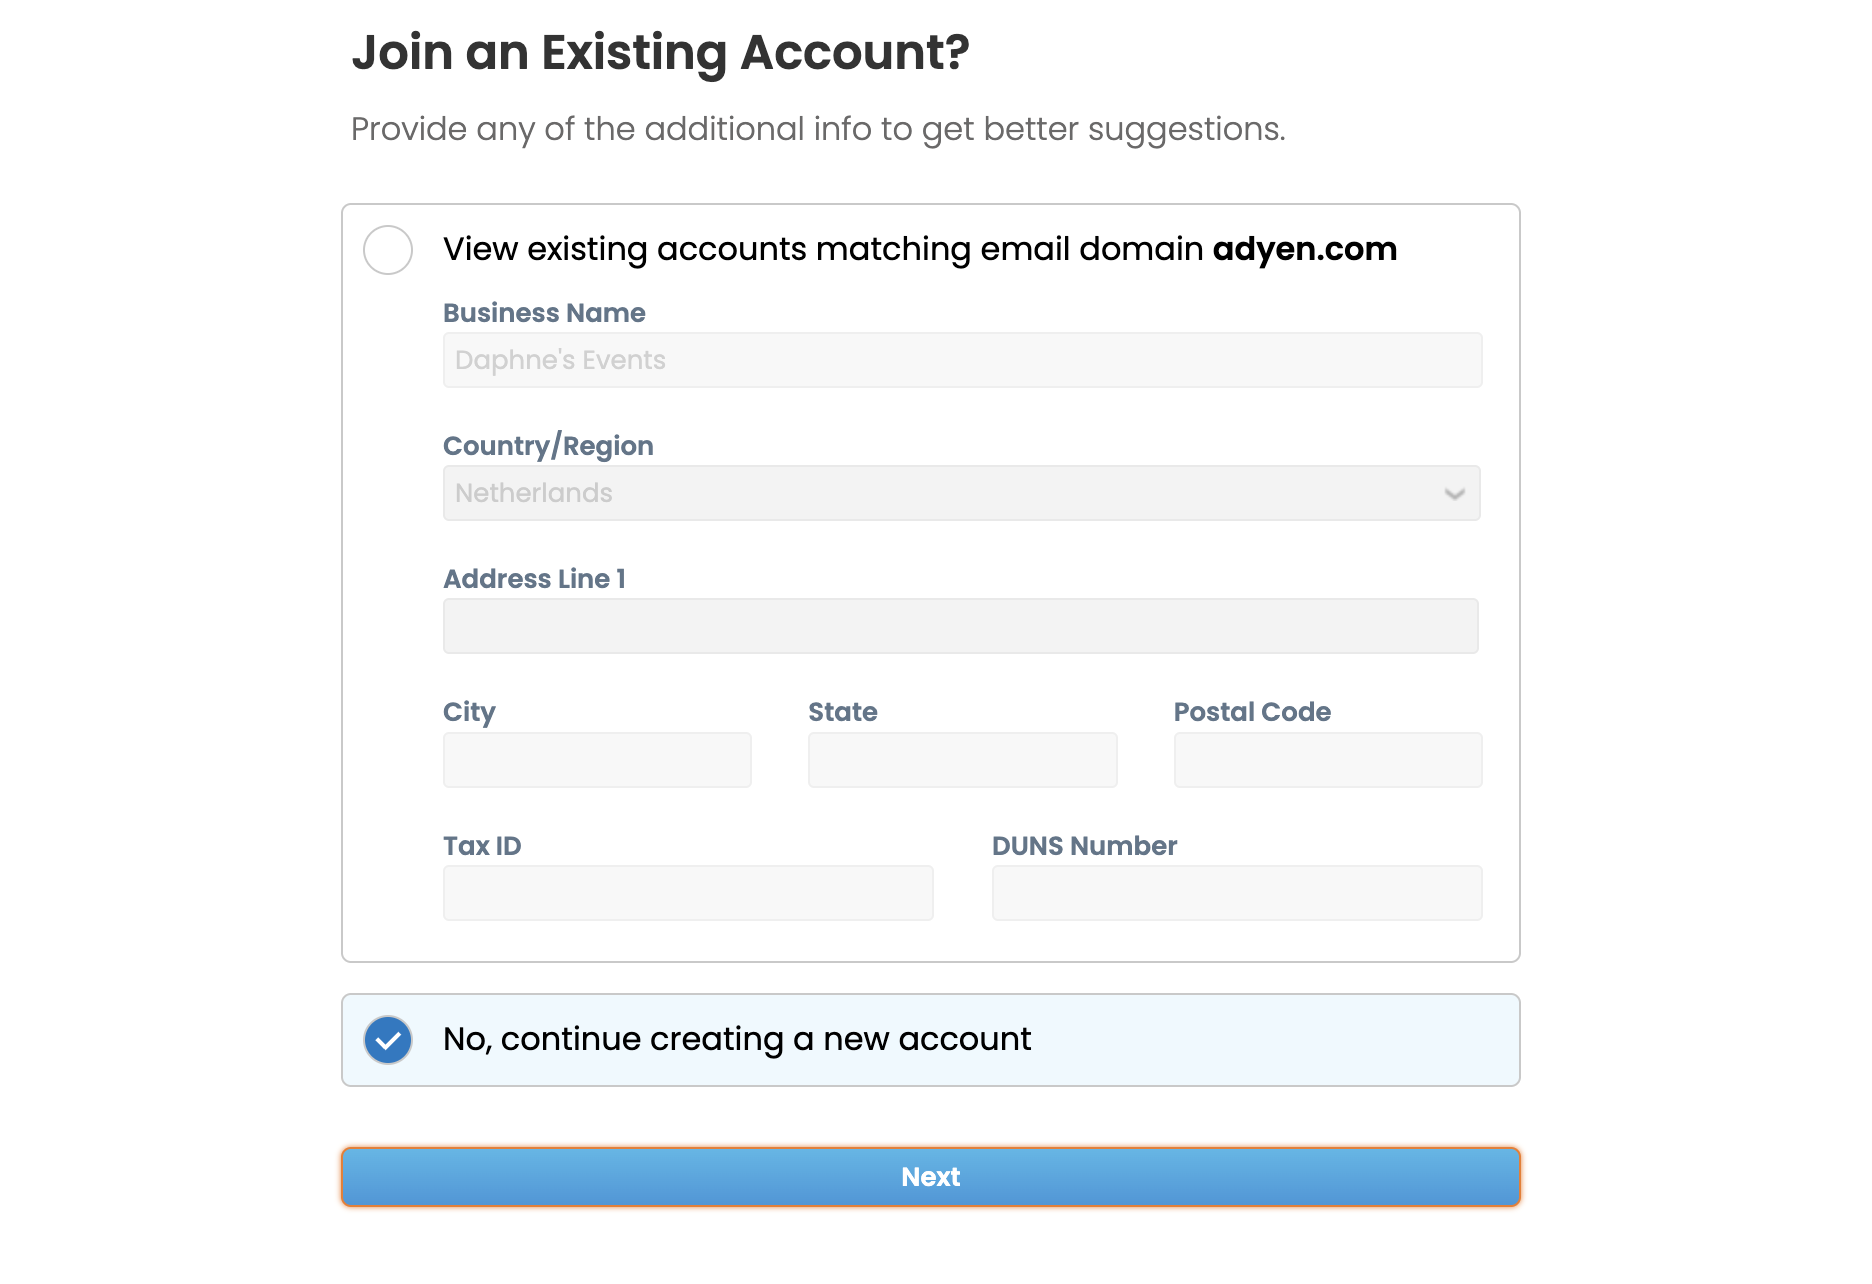
Task: Select 'No, continue creating a new account'
Action: [x=736, y=1040]
